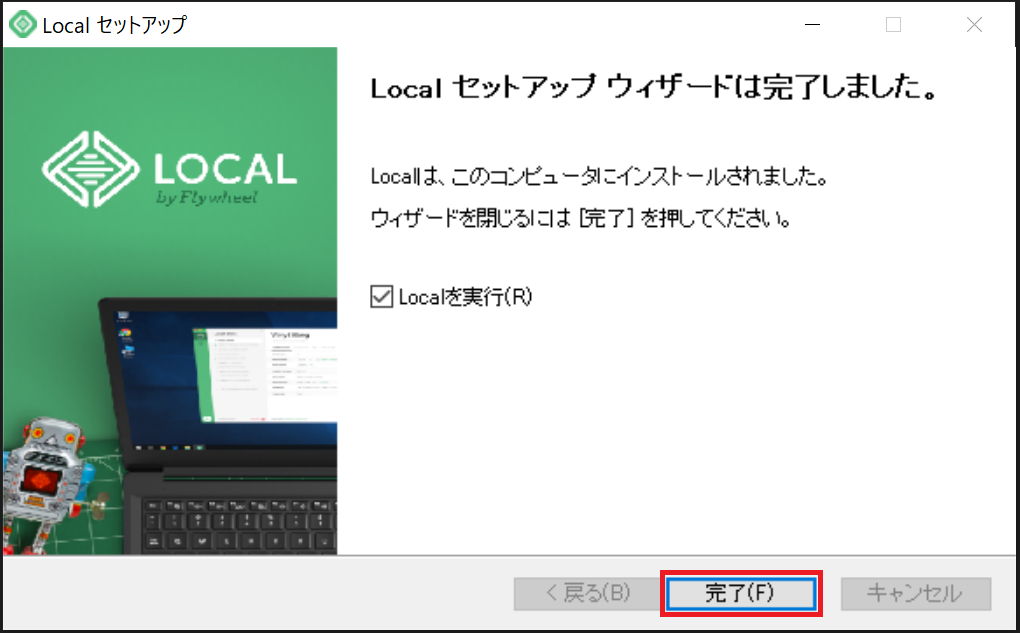This screenshot has height=633, width=1020.
Task: Click the キャンセル cancel button
Action: click(915, 593)
